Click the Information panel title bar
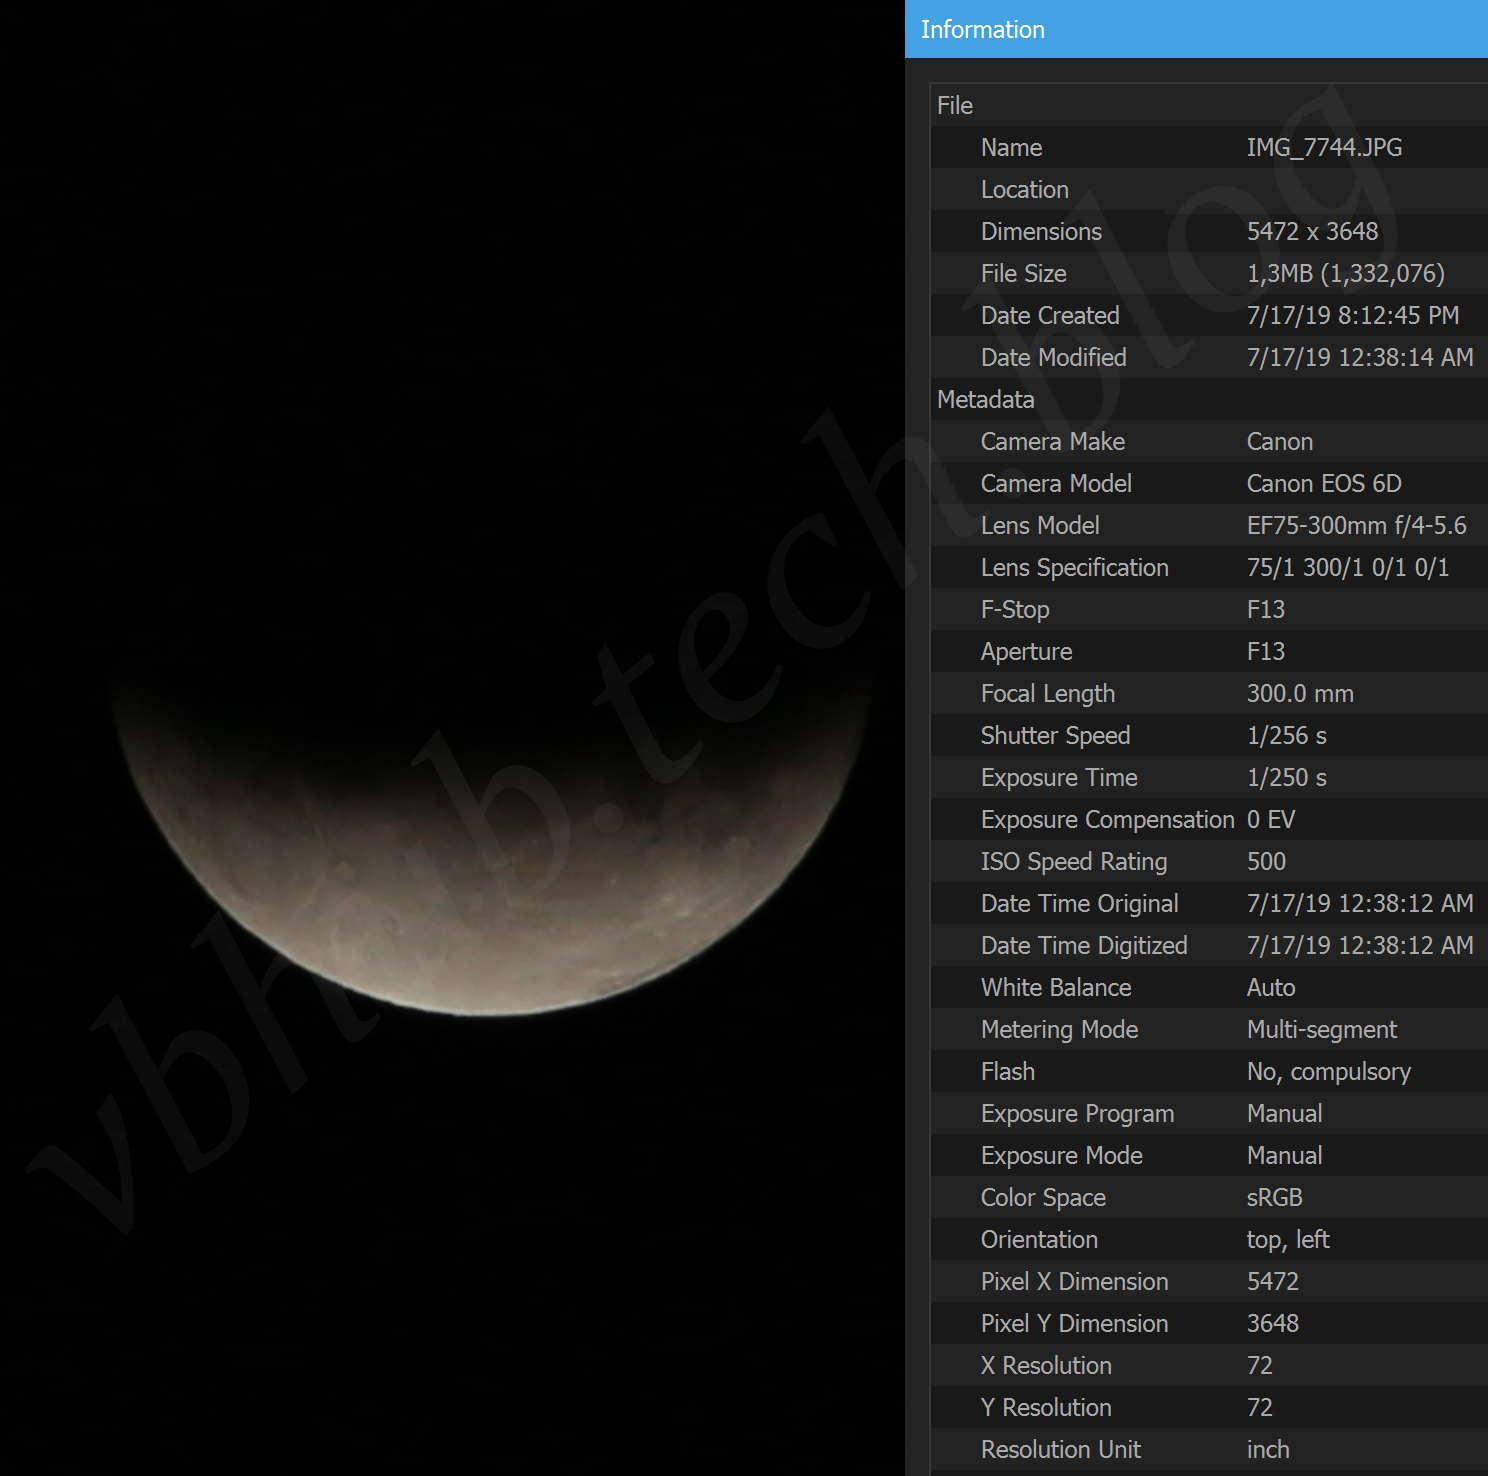Viewport: 1488px width, 1476px height. [1195, 30]
